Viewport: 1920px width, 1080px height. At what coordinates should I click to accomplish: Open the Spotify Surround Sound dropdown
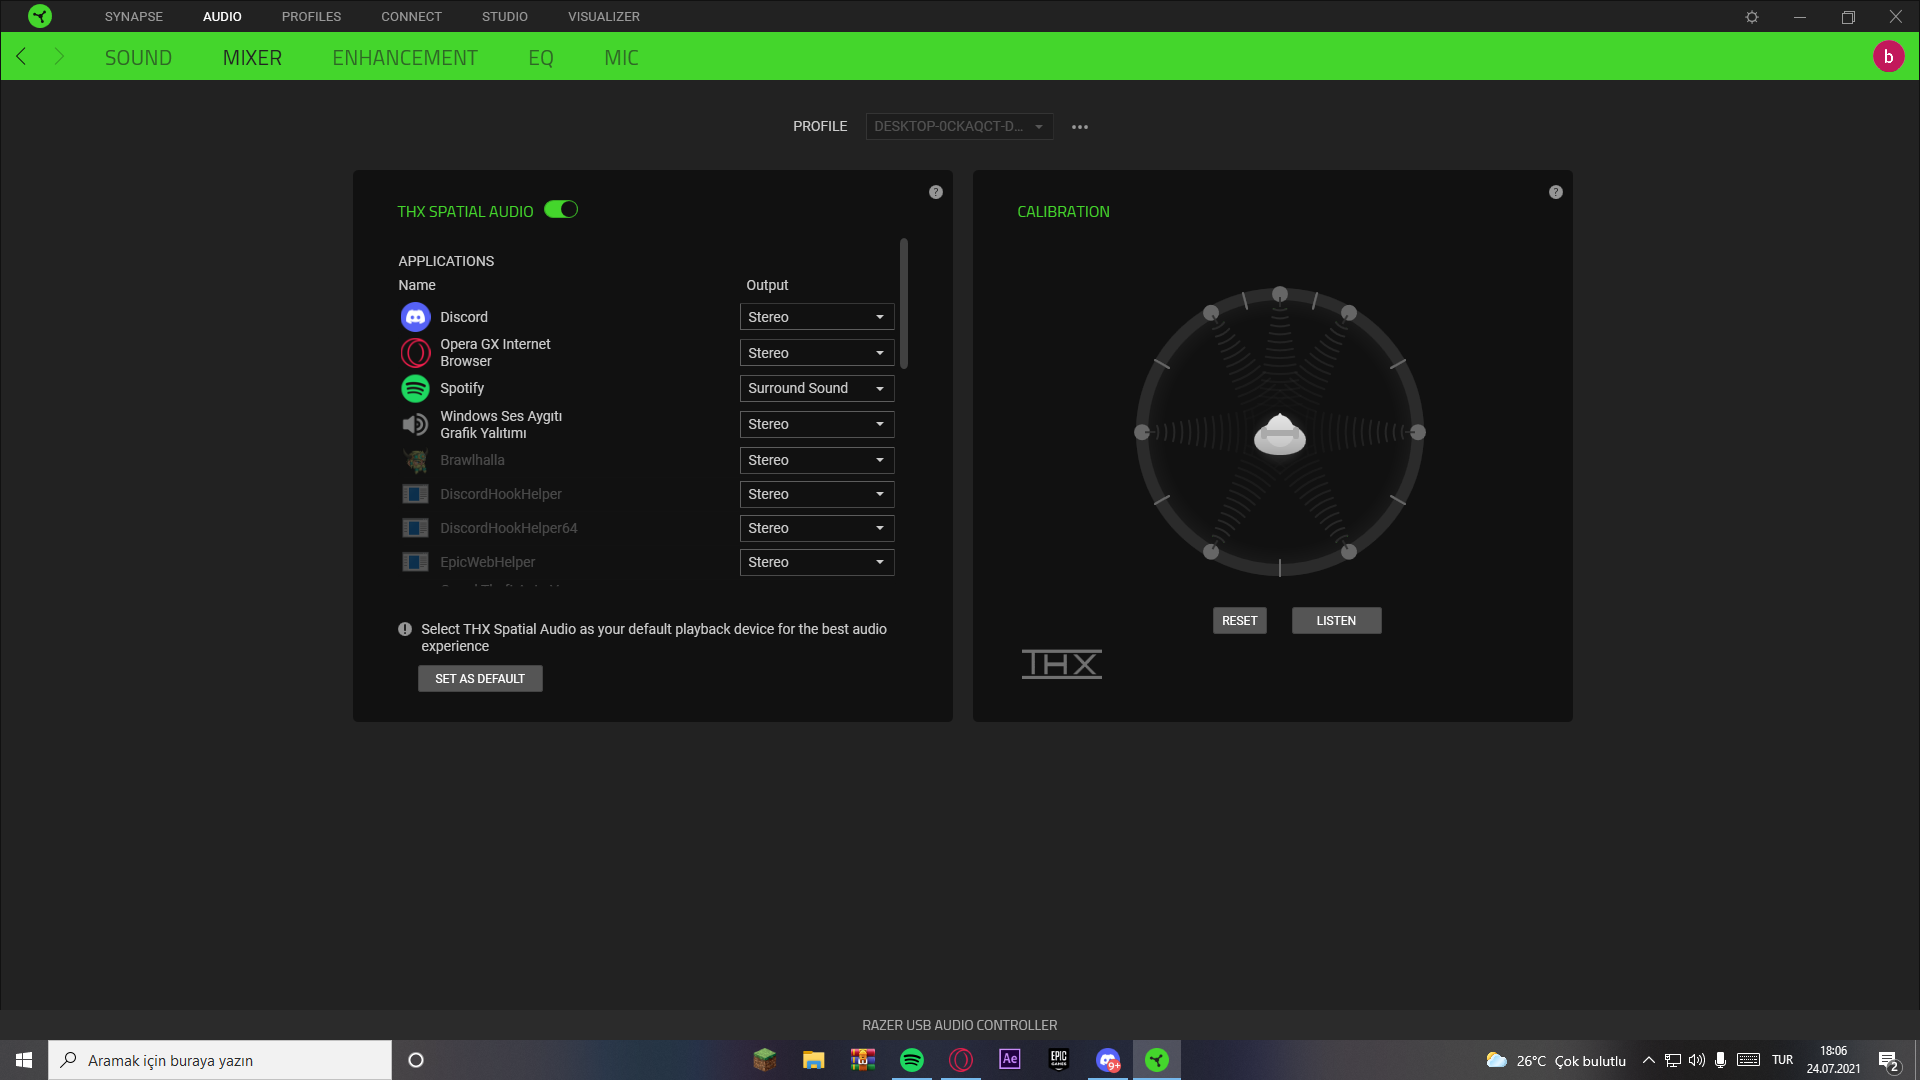816,388
